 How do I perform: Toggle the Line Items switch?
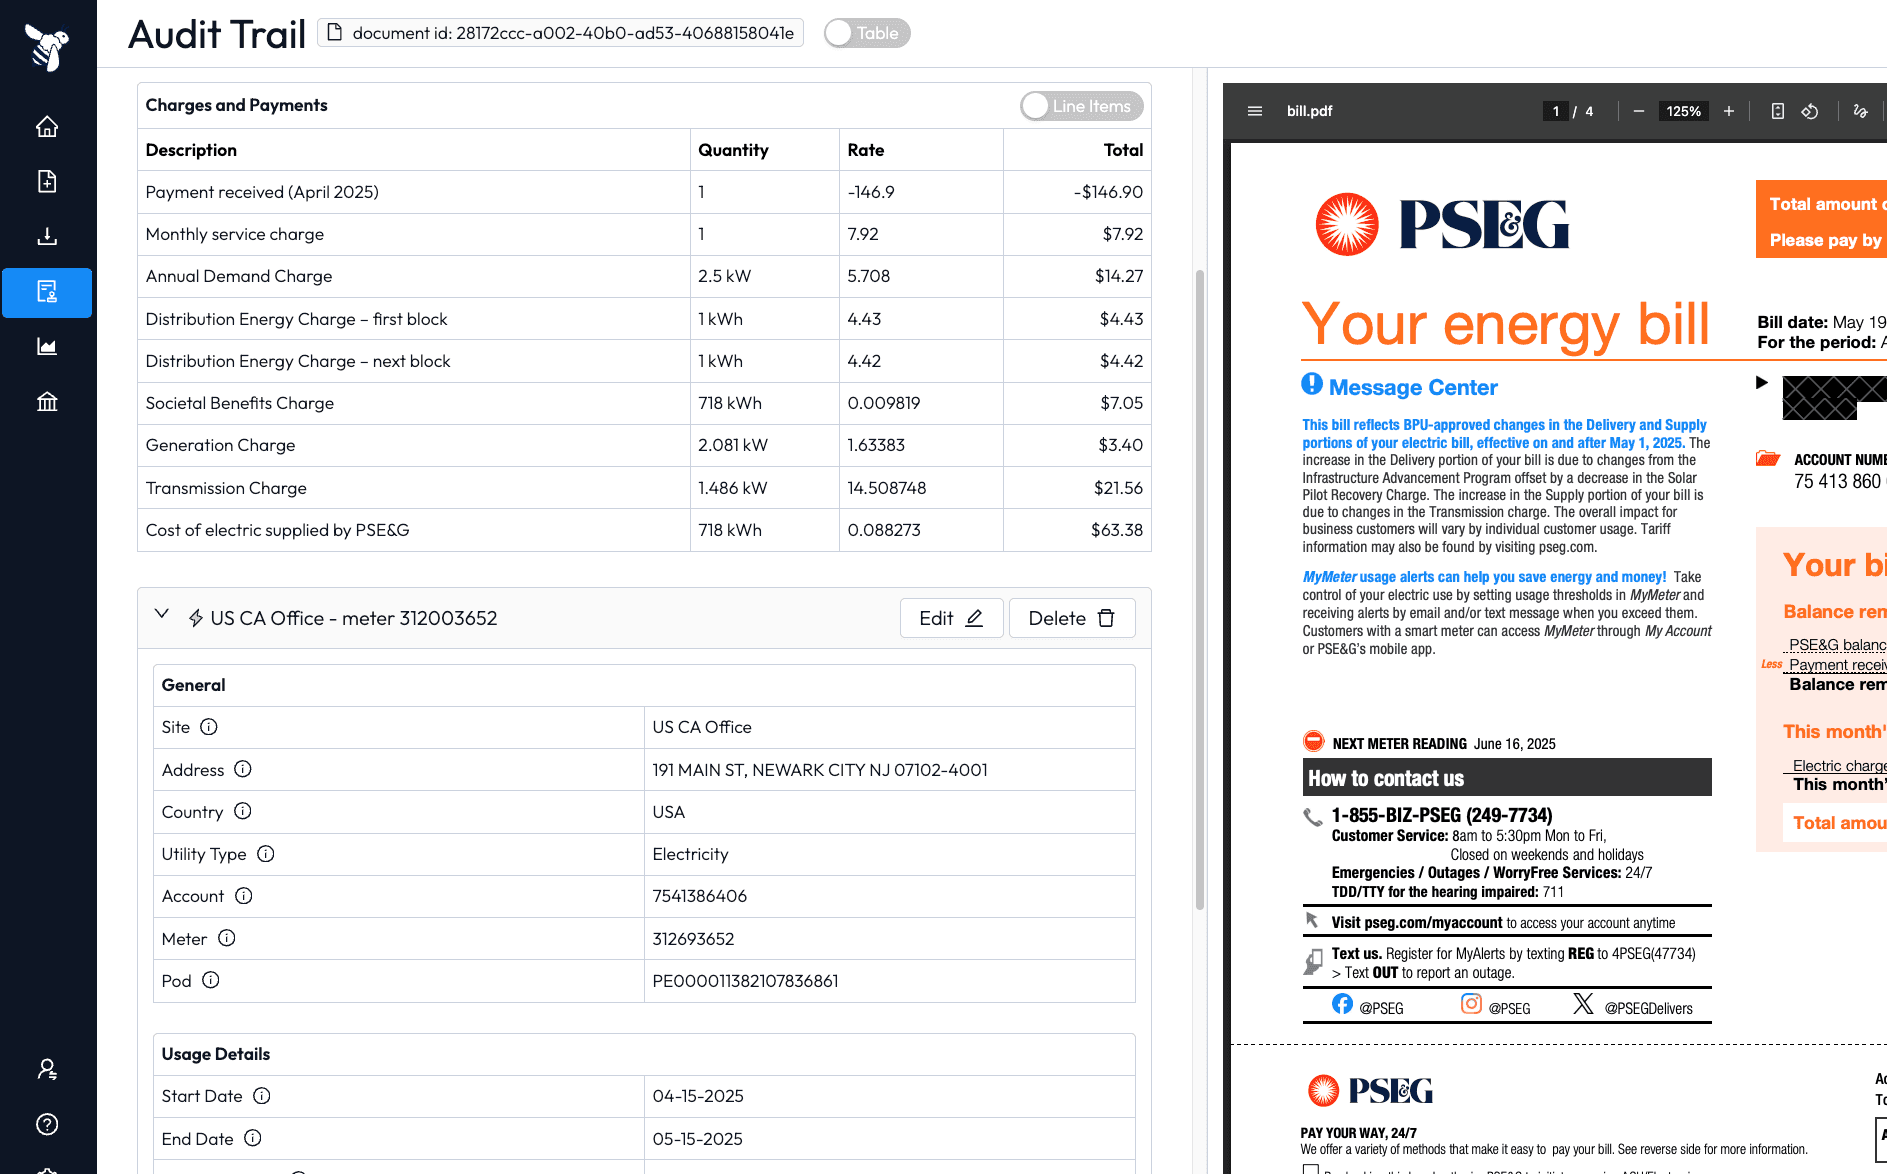[x=1082, y=106]
